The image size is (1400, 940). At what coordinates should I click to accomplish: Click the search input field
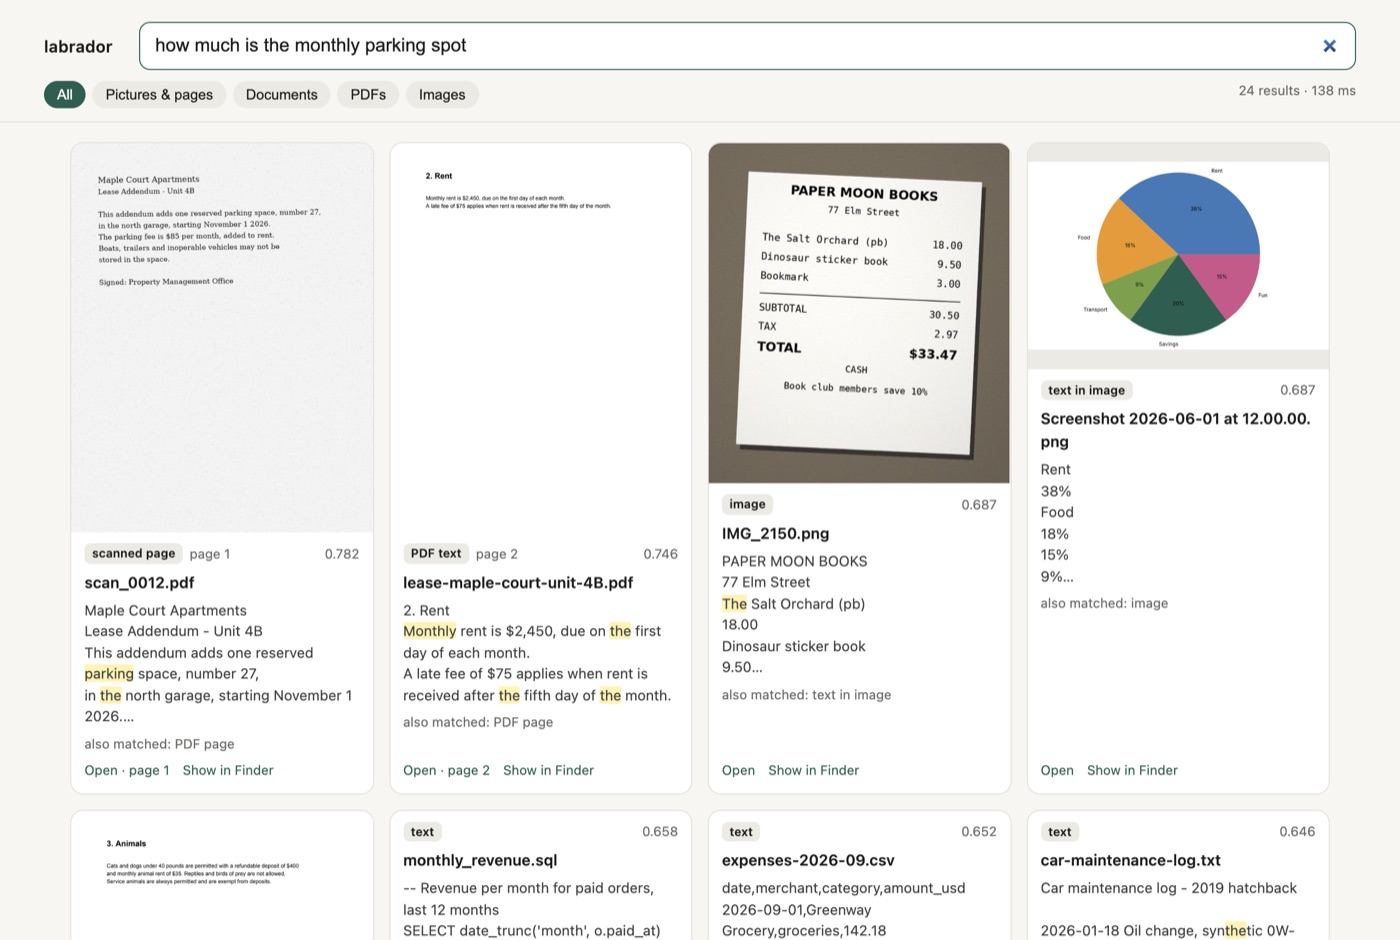click(747, 46)
